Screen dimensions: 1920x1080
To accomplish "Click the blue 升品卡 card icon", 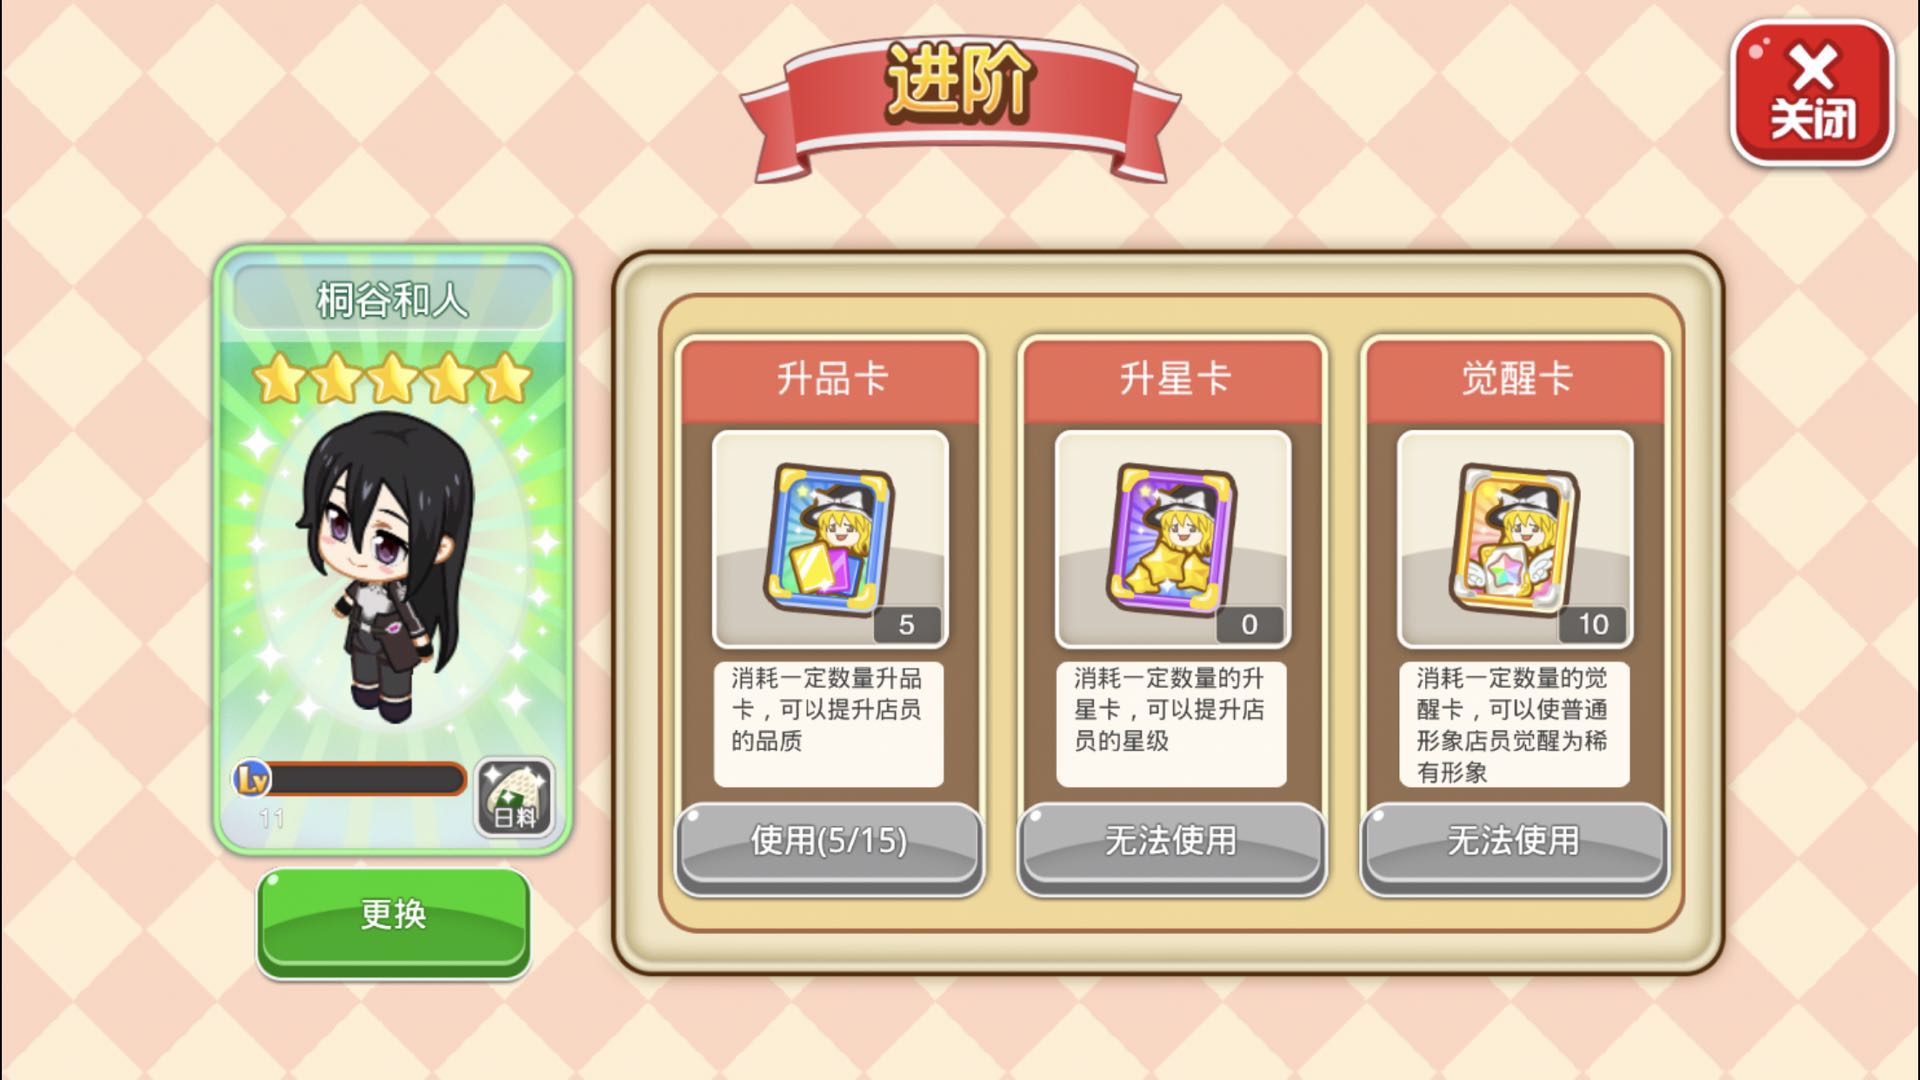I will (x=830, y=540).
